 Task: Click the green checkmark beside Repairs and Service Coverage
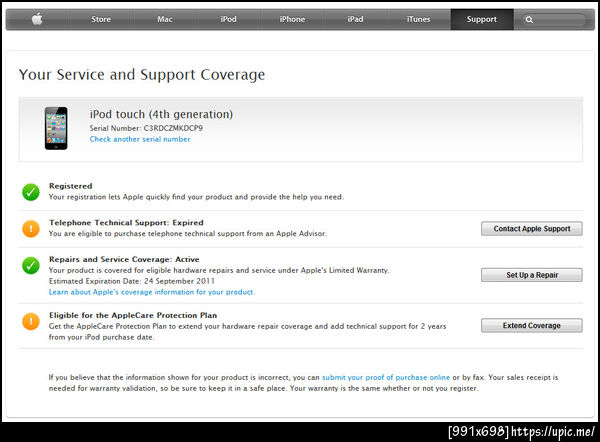31,265
